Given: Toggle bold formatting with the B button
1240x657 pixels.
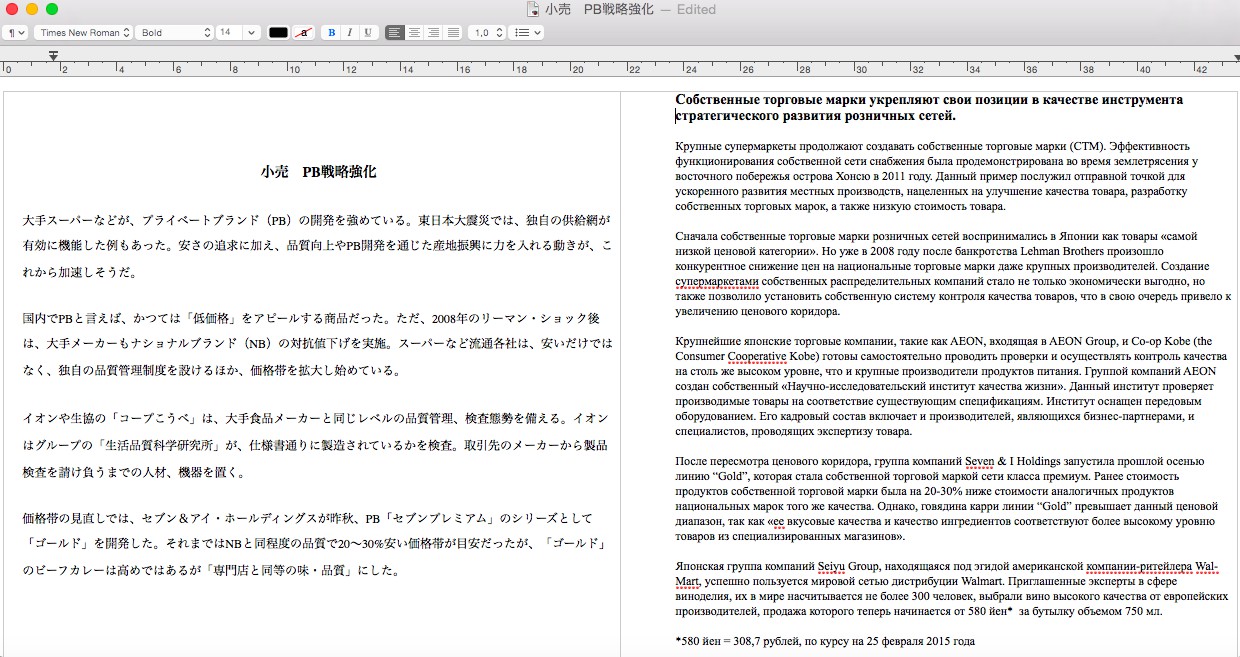Looking at the screenshot, I should pyautogui.click(x=331, y=32).
